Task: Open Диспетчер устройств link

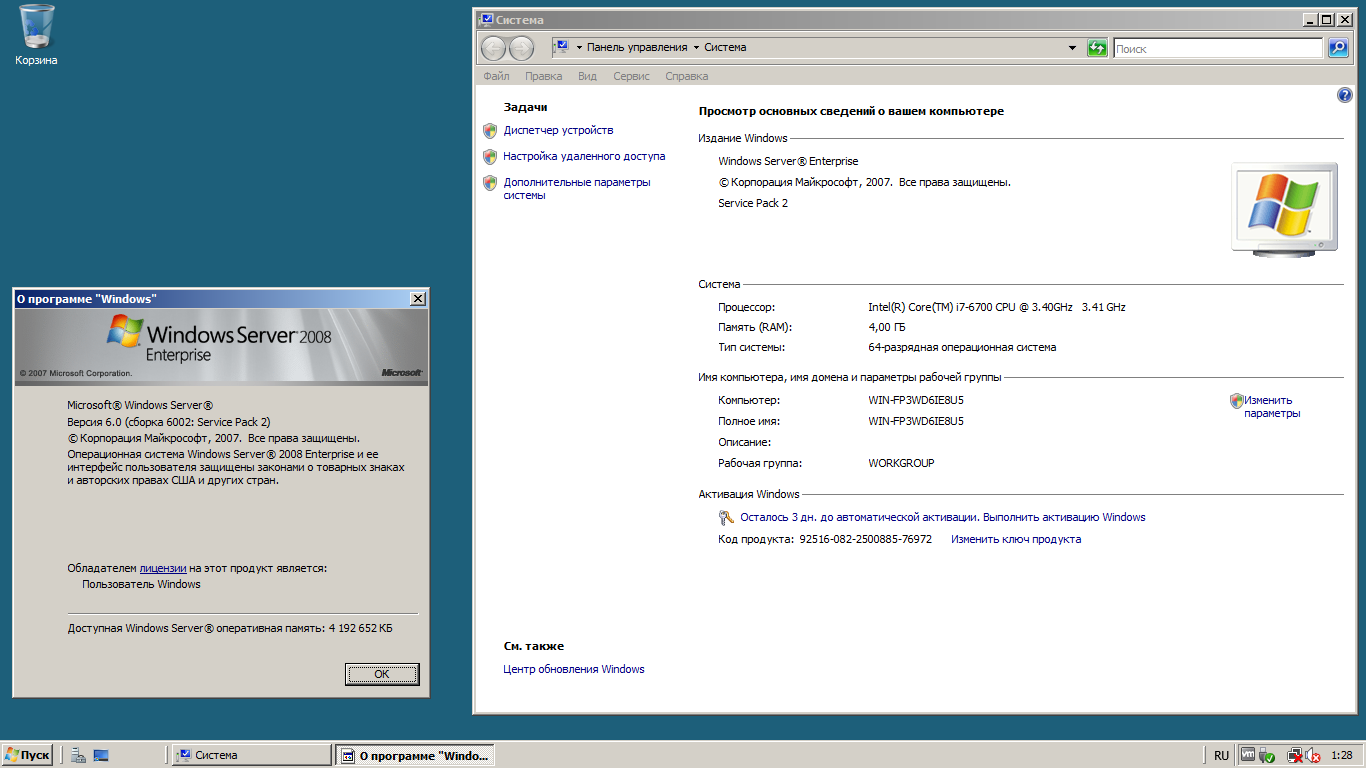Action: [x=558, y=131]
